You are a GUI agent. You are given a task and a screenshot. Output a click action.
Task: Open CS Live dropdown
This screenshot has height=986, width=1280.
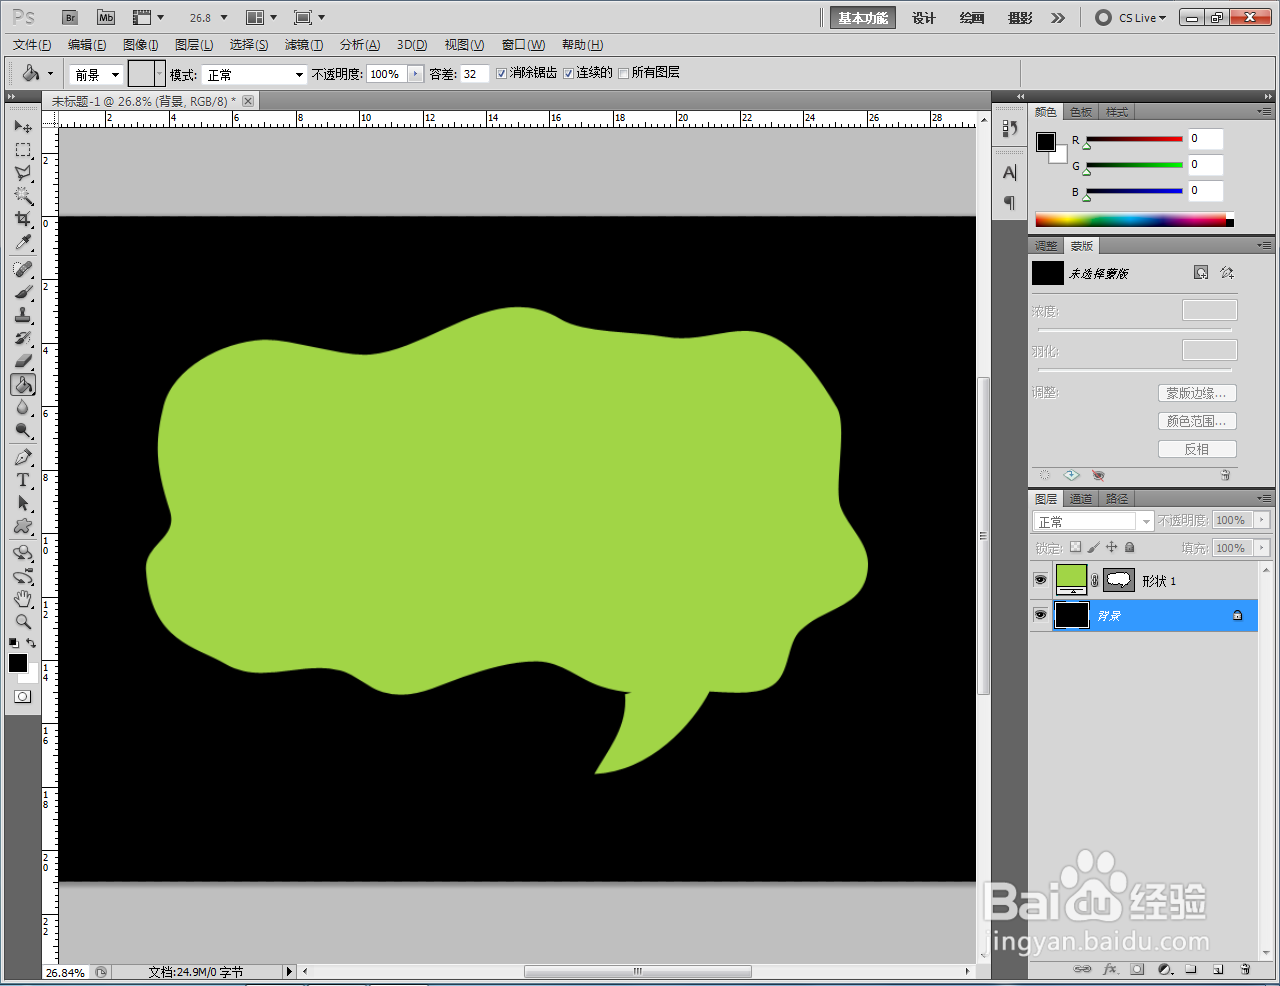pyautogui.click(x=1131, y=18)
